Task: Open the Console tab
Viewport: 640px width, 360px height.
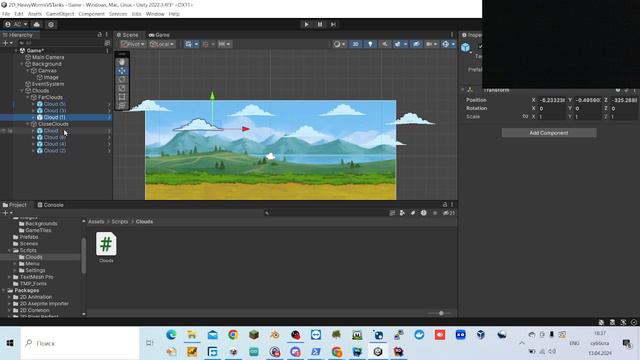Action: click(51, 205)
